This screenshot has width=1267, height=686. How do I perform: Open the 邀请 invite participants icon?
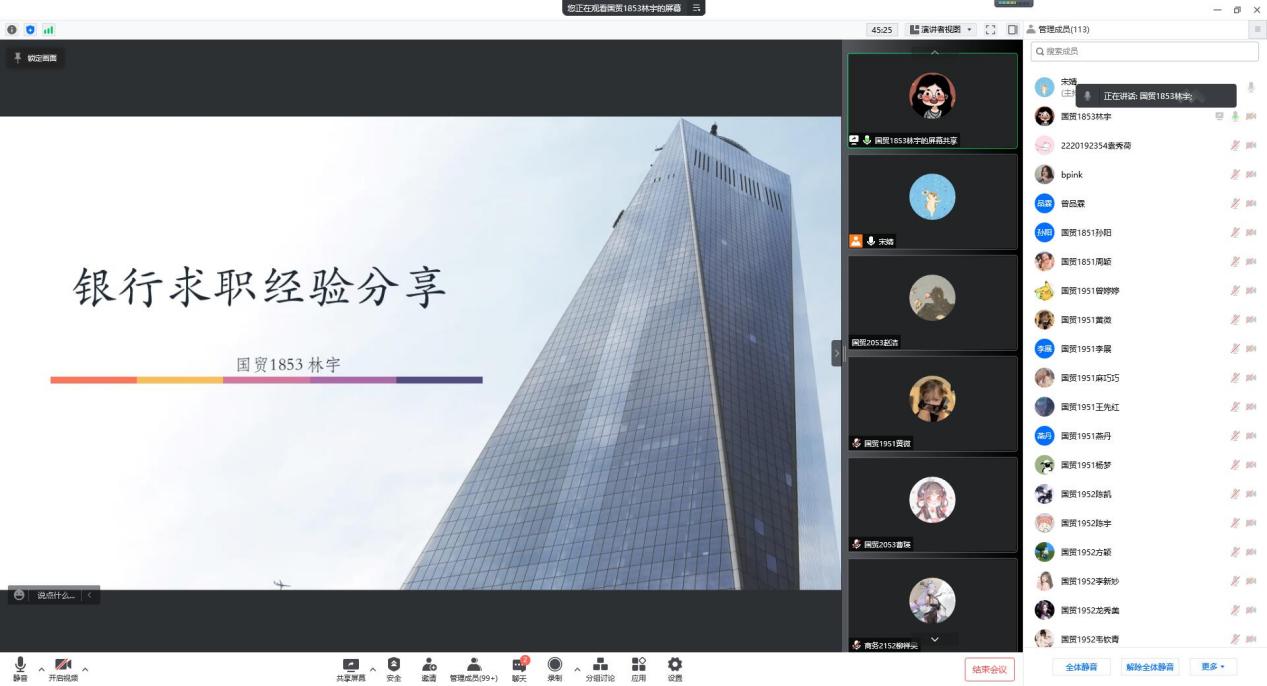(428, 665)
